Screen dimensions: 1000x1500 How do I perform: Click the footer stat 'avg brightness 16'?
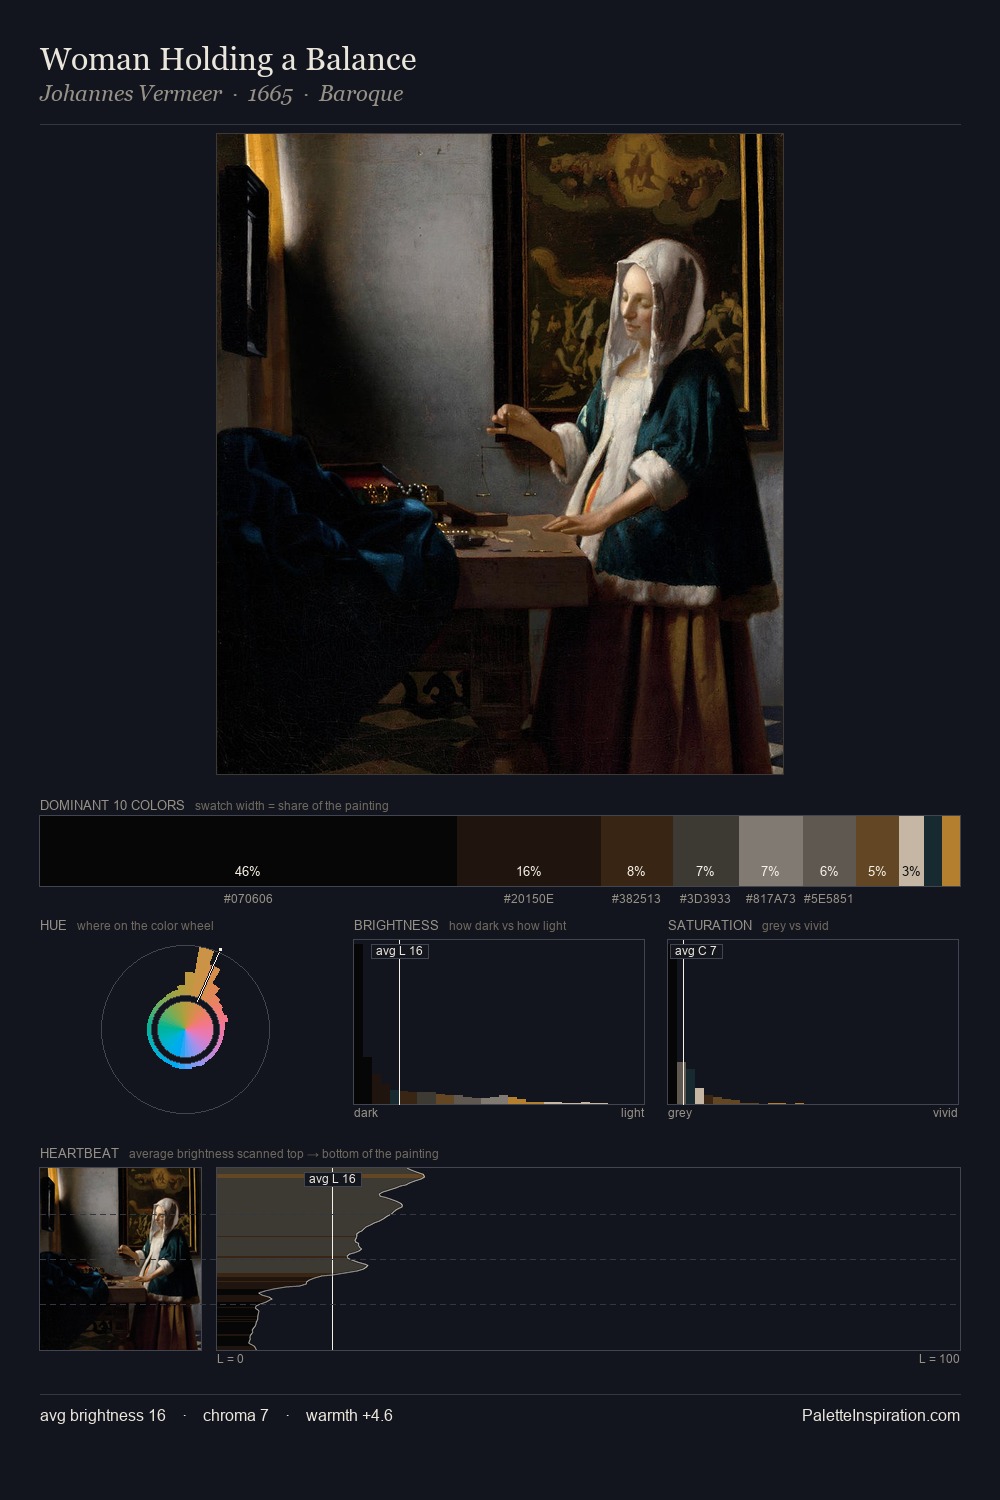(103, 1416)
